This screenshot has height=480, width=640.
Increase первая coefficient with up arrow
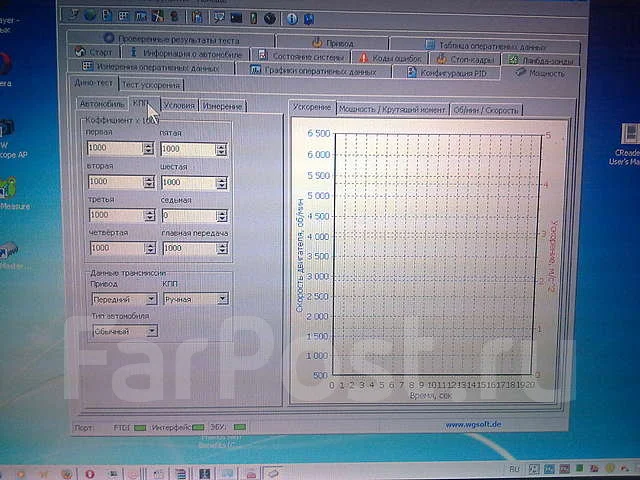coord(149,145)
